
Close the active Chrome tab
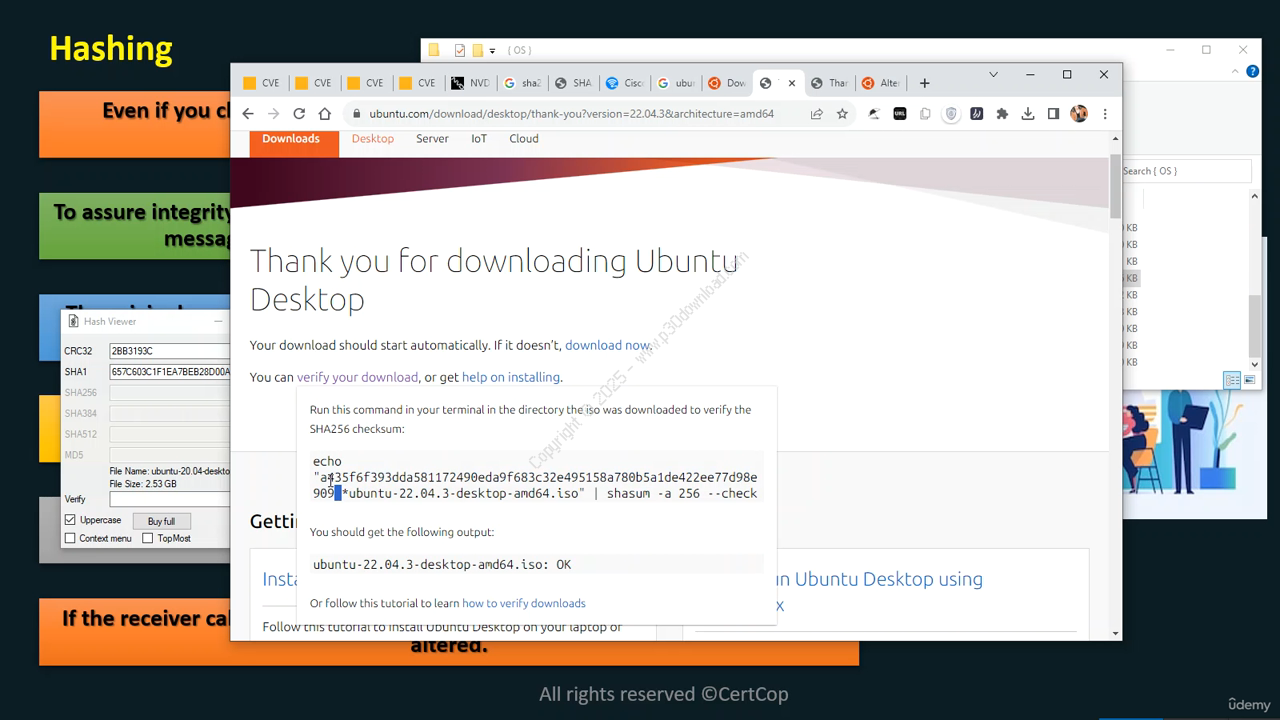792,83
